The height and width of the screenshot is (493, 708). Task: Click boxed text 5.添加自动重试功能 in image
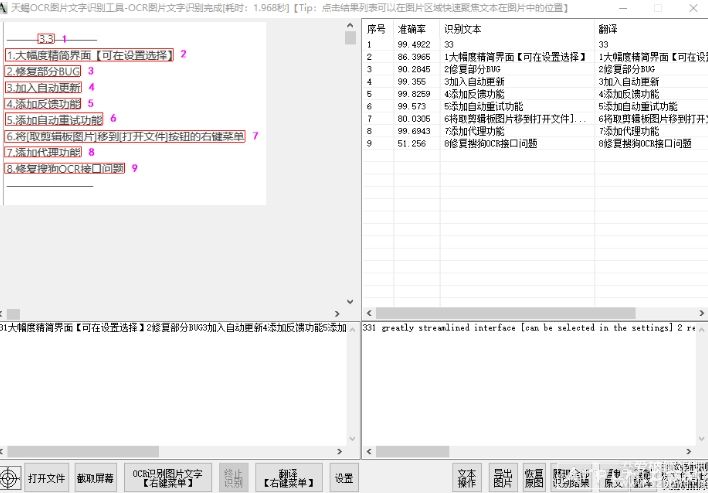54,120
